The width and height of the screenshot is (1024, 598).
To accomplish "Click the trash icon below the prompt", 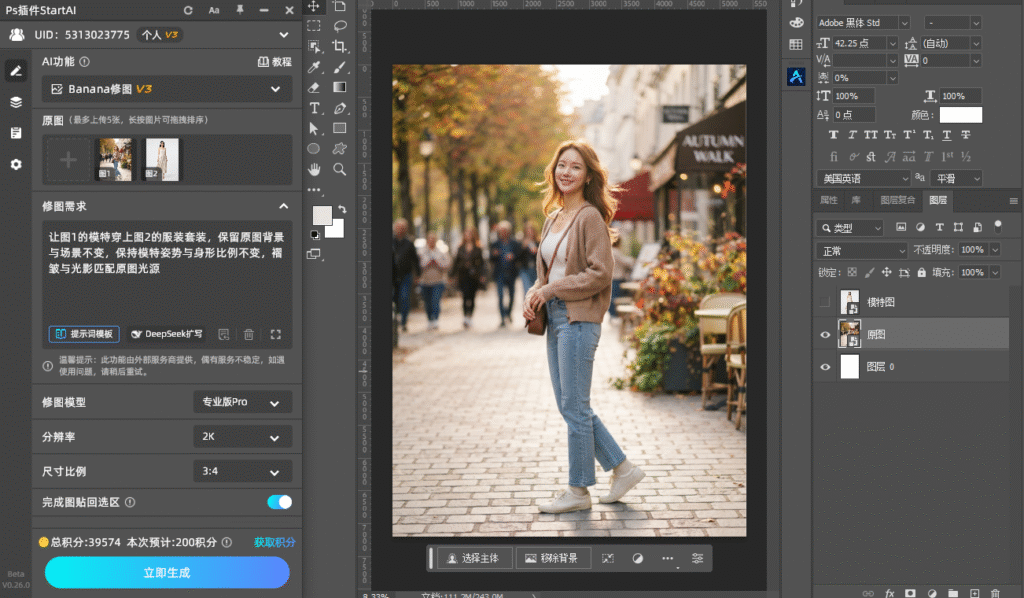I will click(249, 334).
